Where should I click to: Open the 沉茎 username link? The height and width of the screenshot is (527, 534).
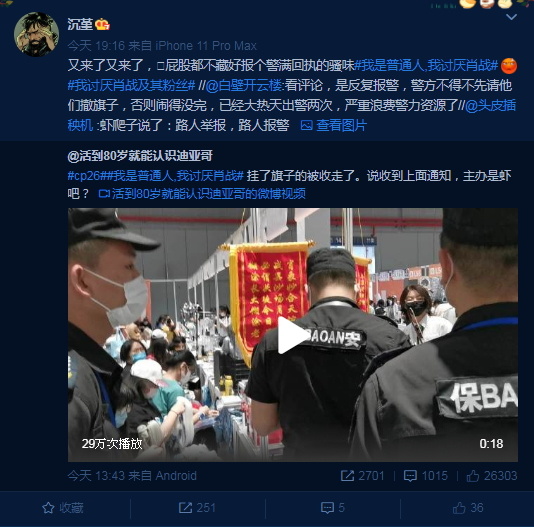click(x=80, y=24)
